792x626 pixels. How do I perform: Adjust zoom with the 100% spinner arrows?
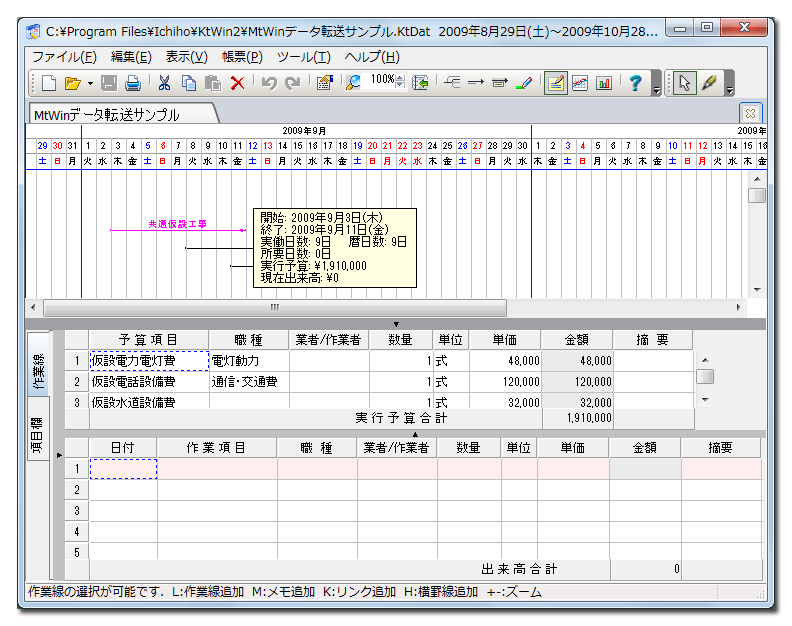point(401,81)
